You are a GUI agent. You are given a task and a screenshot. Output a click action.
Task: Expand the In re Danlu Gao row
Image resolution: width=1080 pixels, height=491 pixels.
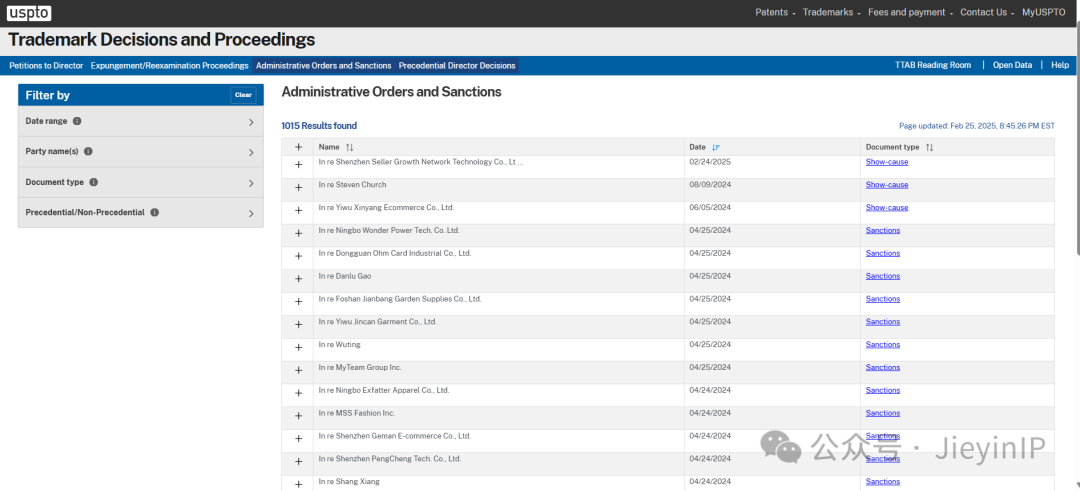pyautogui.click(x=298, y=279)
